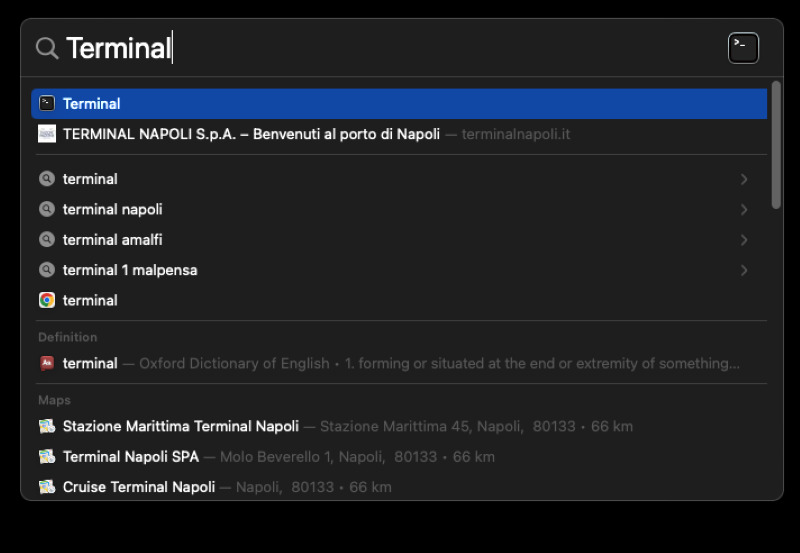Screen dimensions: 800x553
Task: Click the Maps icon for Terminal Napoli SPA
Action: coord(47,457)
